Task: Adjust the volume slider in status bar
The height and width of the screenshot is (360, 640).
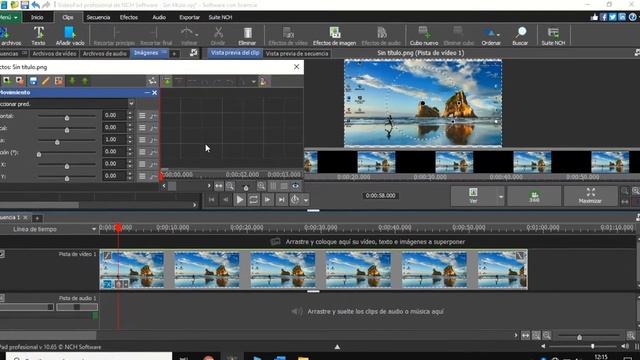Action: click(592, 346)
